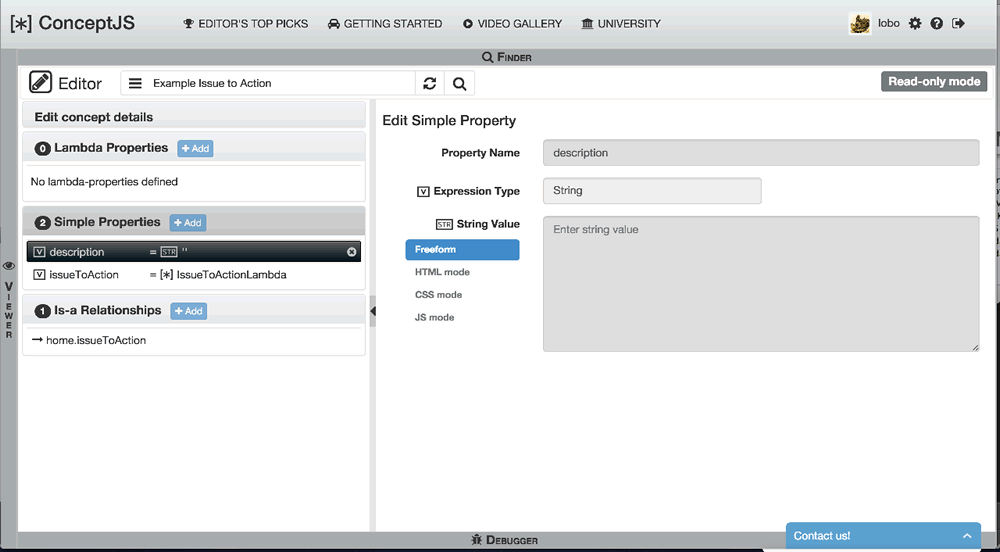
Task: Click the arrow icon before home.issueToAction
Action: pyautogui.click(x=37, y=340)
